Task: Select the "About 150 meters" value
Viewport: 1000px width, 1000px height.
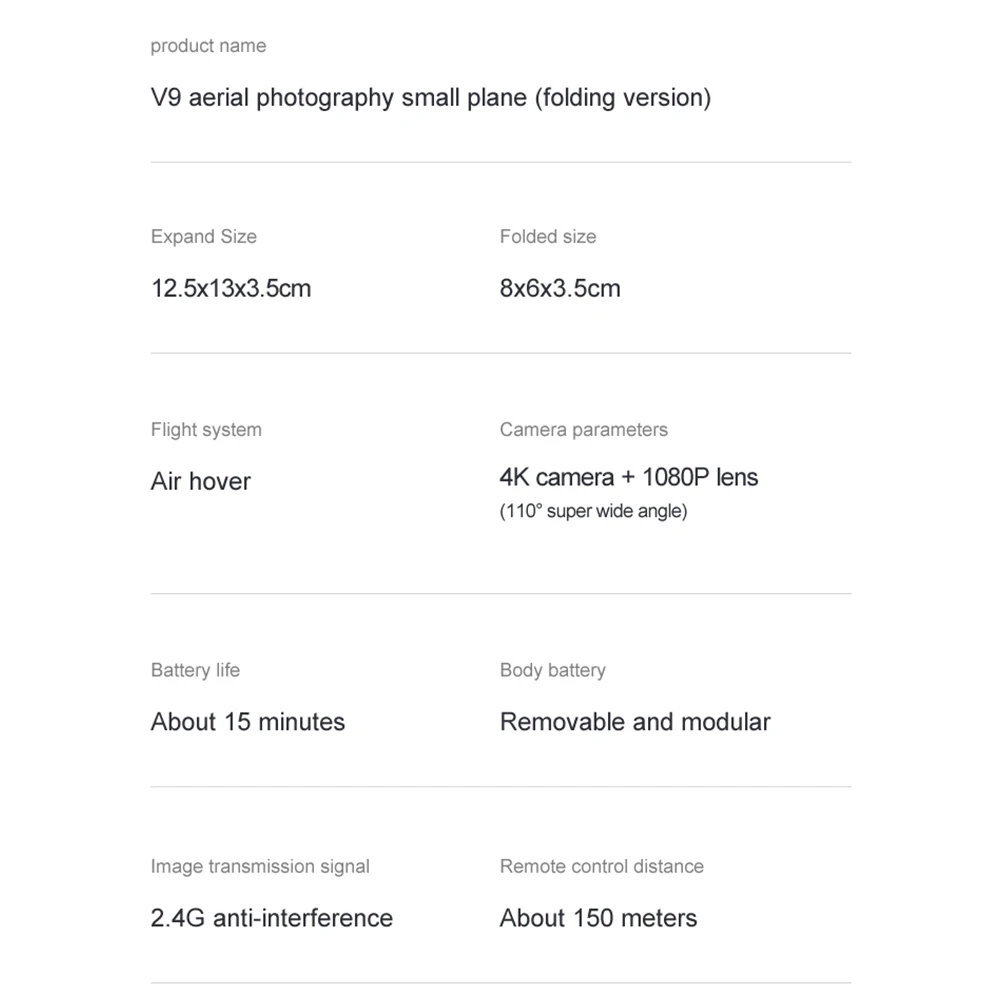Action: click(x=598, y=918)
